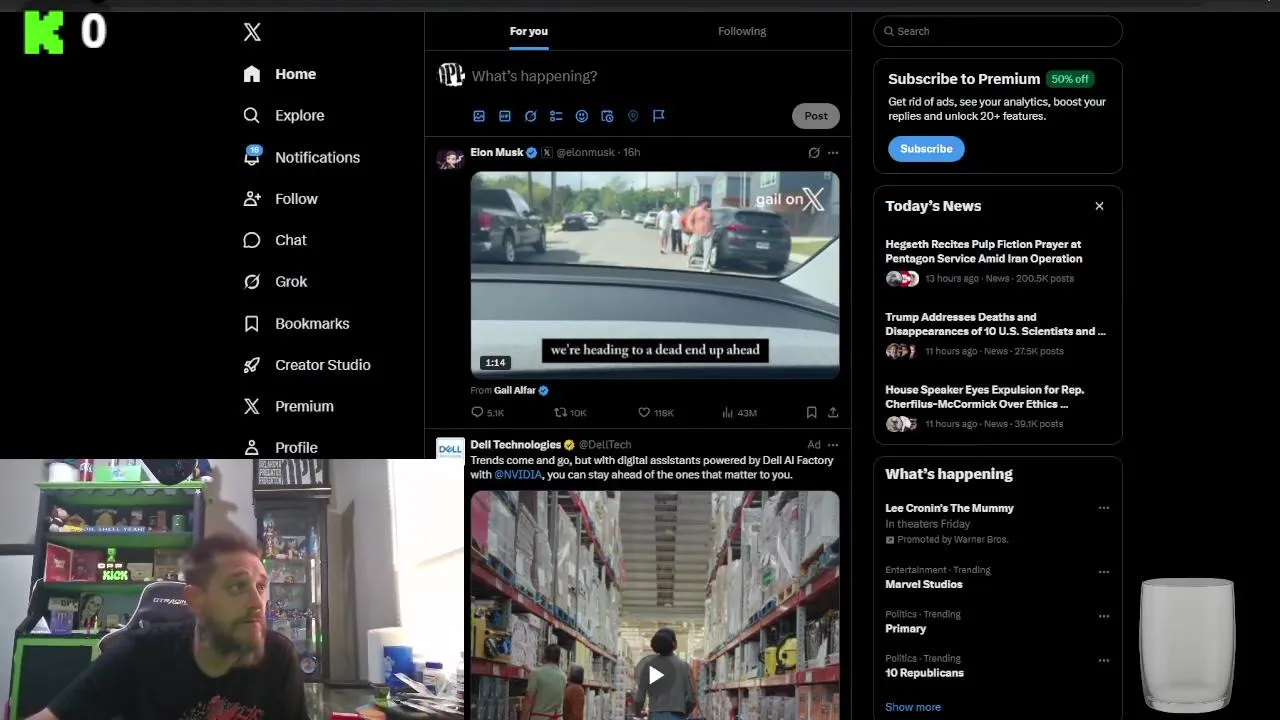Add image media to new post
The image size is (1280, 720).
coord(479,116)
